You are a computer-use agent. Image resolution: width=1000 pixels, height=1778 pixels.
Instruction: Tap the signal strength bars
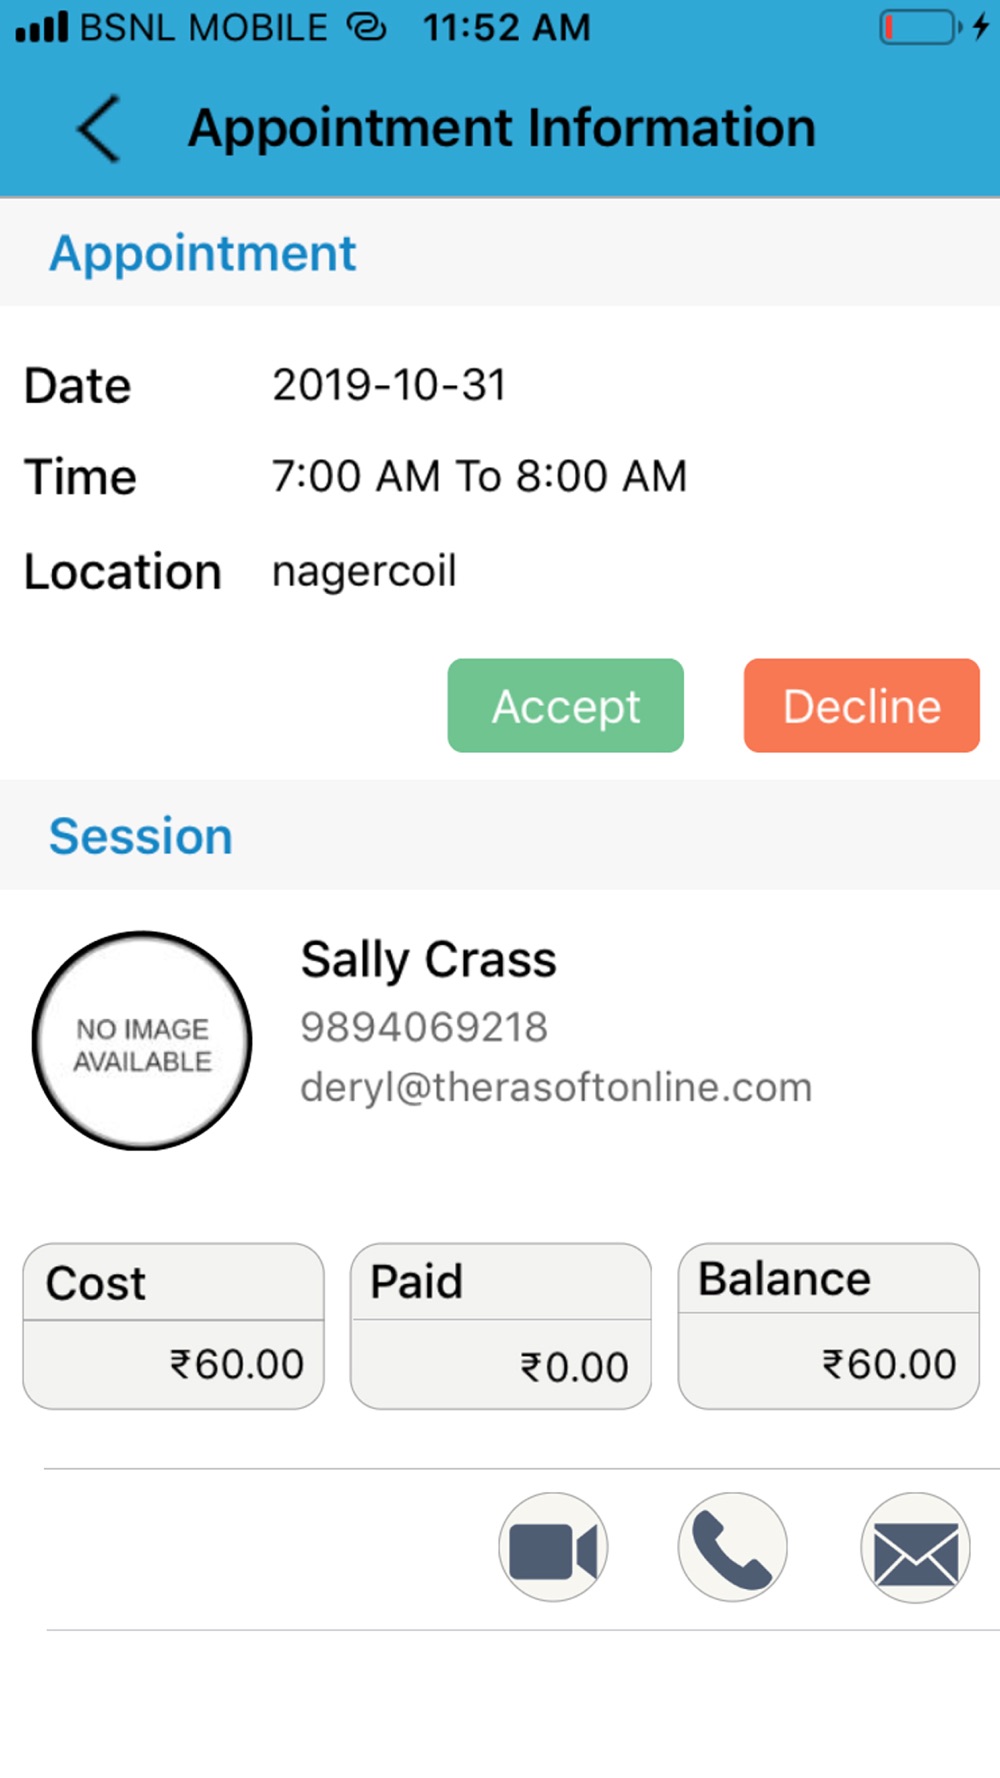pyautogui.click(x=42, y=27)
